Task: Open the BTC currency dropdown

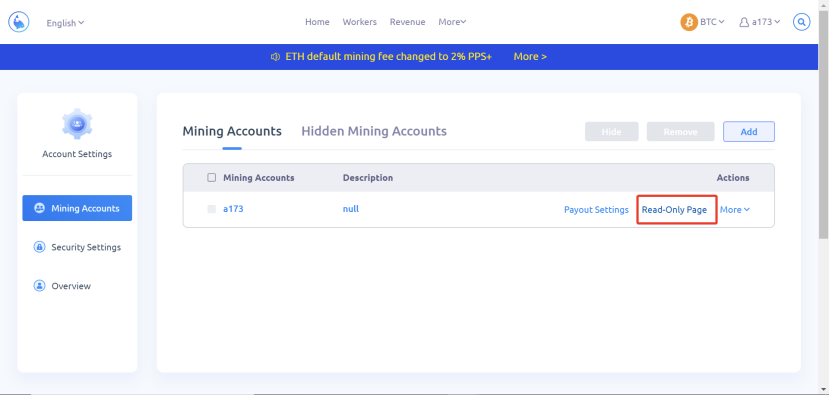Action: (x=712, y=22)
